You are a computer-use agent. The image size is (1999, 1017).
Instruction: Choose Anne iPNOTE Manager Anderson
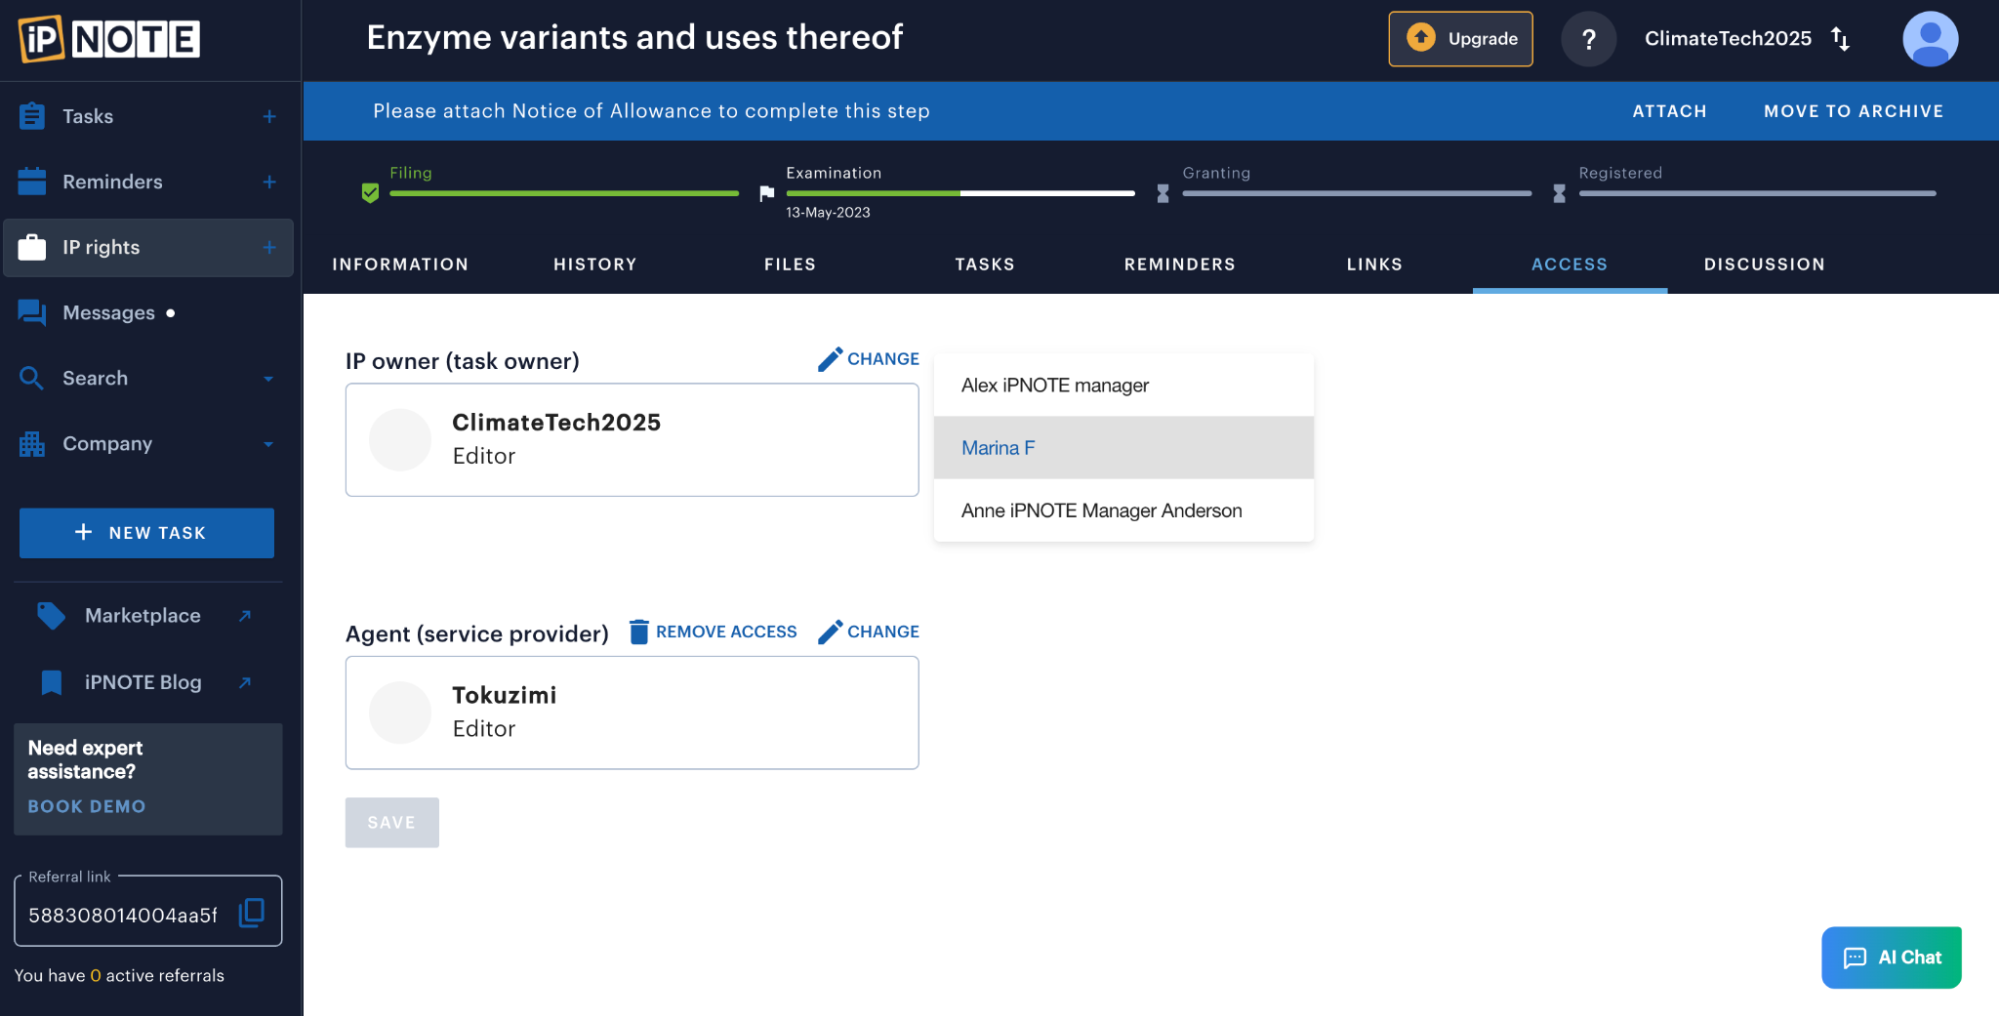1123,511
